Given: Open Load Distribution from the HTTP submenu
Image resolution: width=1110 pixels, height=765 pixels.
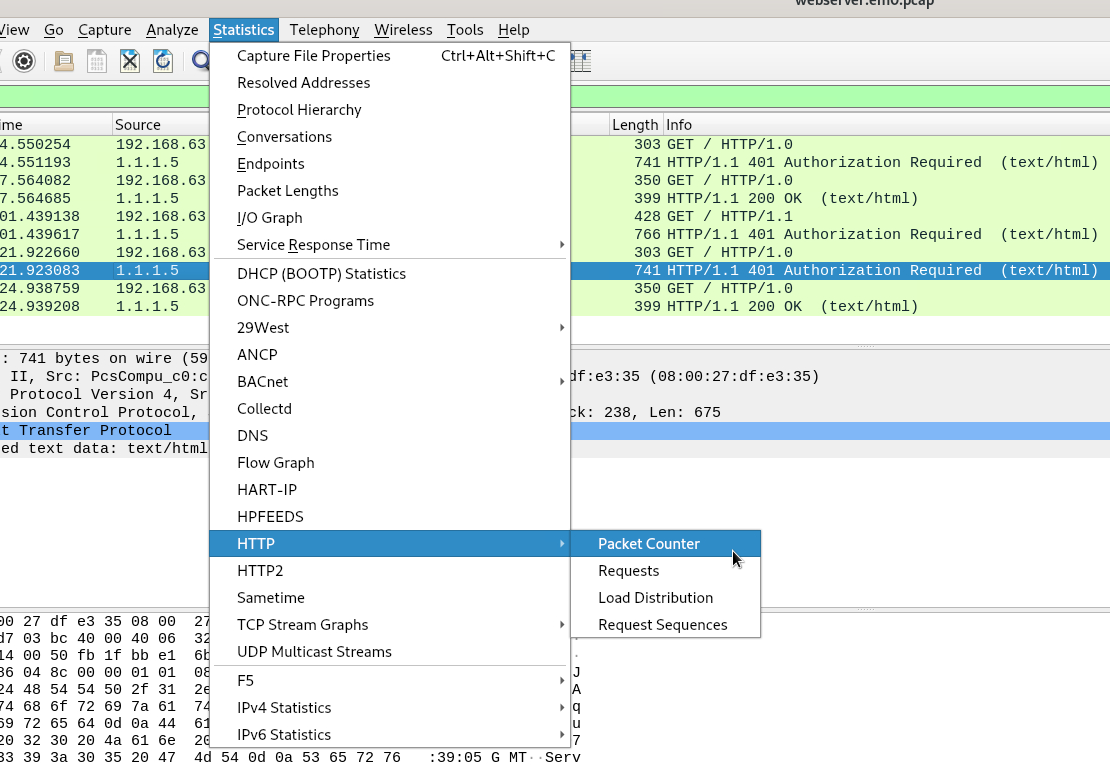Looking at the screenshot, I should pyautogui.click(x=655, y=598).
